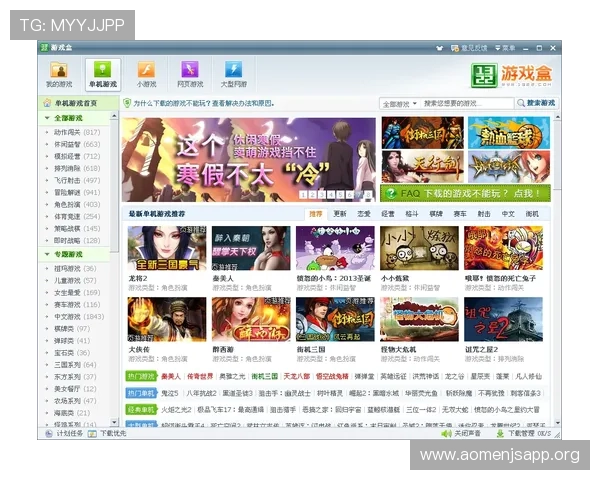Image resolution: width=600 pixels, height=480 pixels.
Task: Open 天龙八部 in hot games row
Action: coord(297,377)
